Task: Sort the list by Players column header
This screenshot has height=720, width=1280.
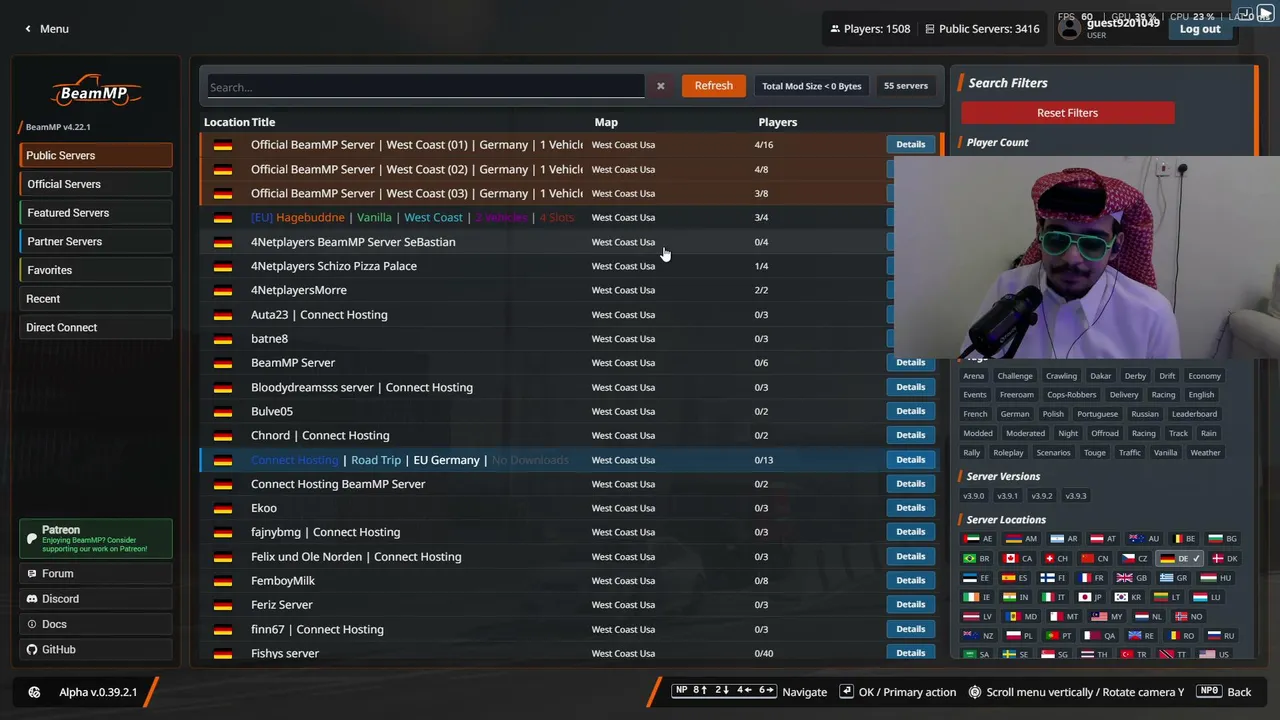Action: coord(777,122)
